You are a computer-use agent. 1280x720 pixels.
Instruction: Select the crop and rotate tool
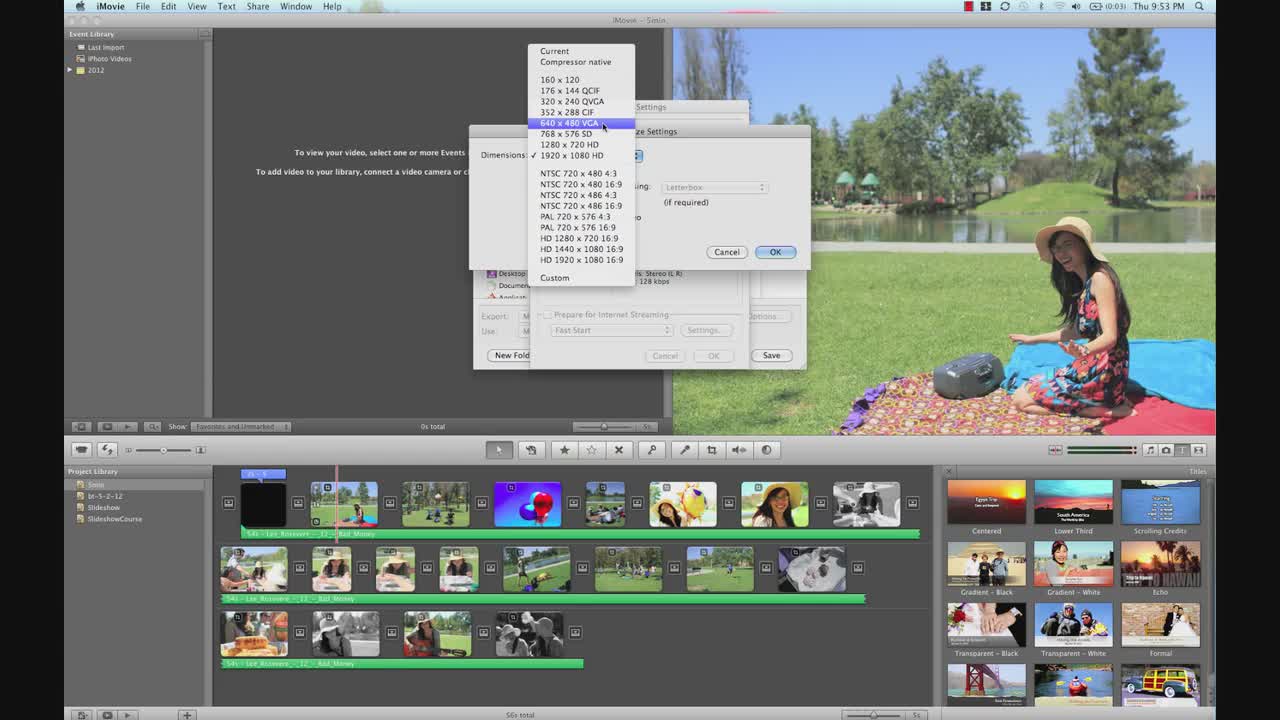tap(712, 450)
